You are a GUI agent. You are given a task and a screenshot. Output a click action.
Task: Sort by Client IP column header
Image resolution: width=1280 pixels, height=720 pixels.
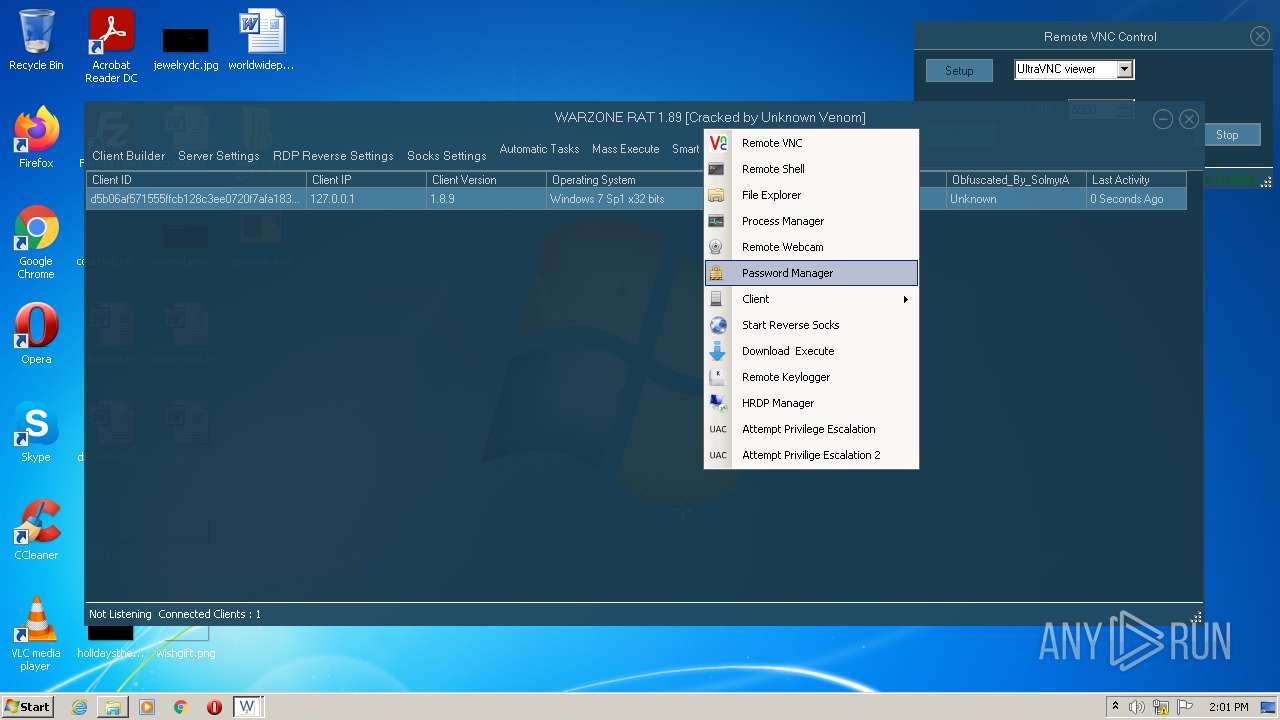(x=366, y=180)
